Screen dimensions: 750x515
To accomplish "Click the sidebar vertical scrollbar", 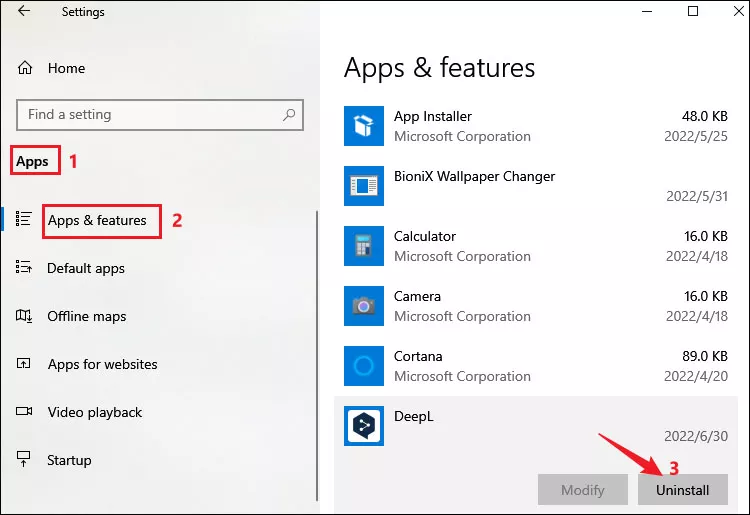I will [x=317, y=356].
